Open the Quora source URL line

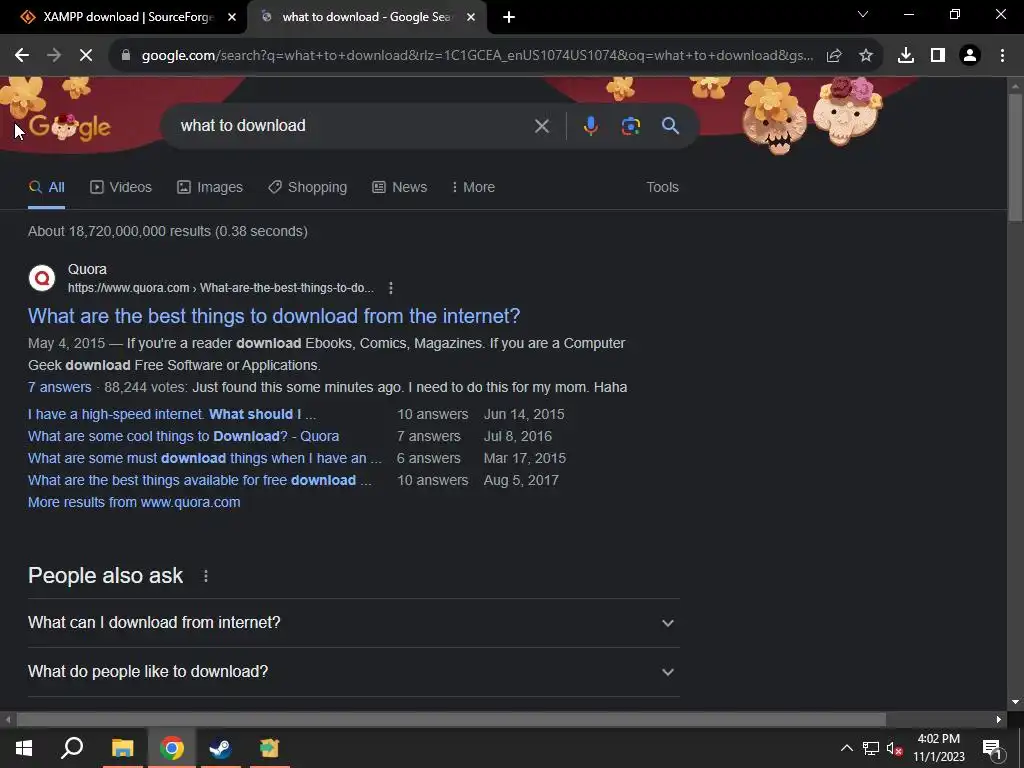pyautogui.click(x=221, y=288)
